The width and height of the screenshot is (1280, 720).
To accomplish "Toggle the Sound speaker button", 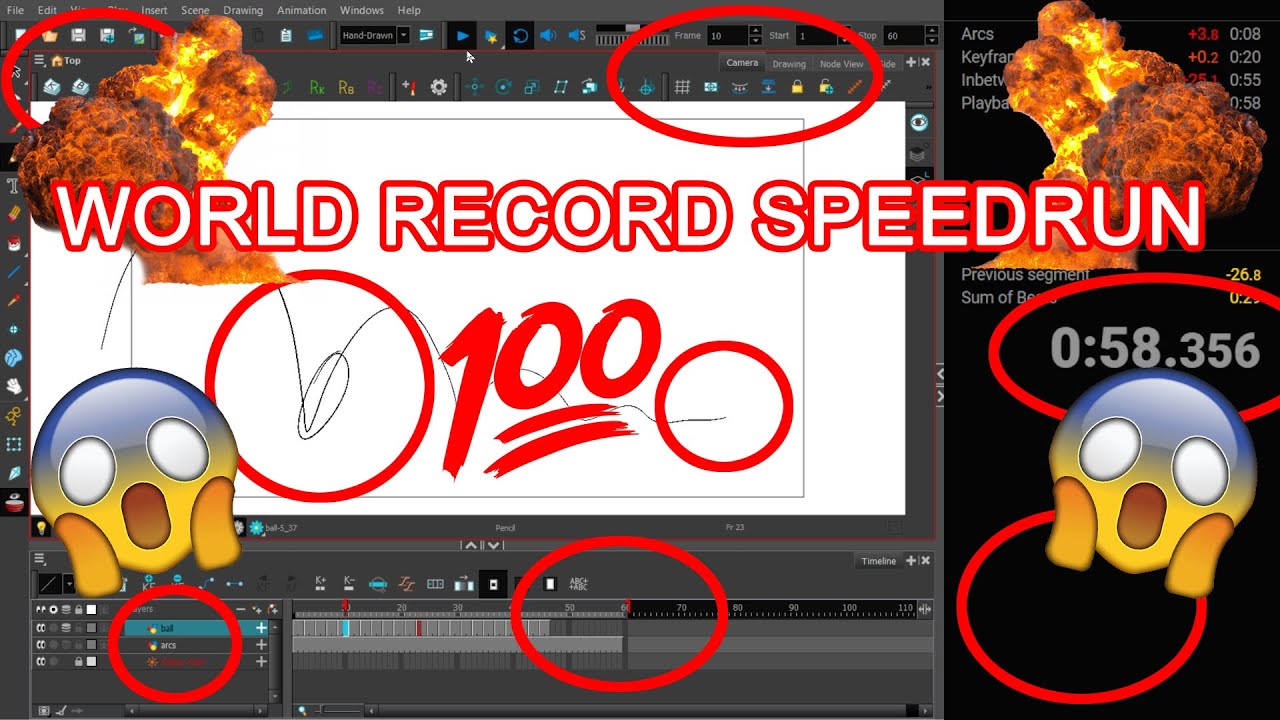I will click(548, 36).
